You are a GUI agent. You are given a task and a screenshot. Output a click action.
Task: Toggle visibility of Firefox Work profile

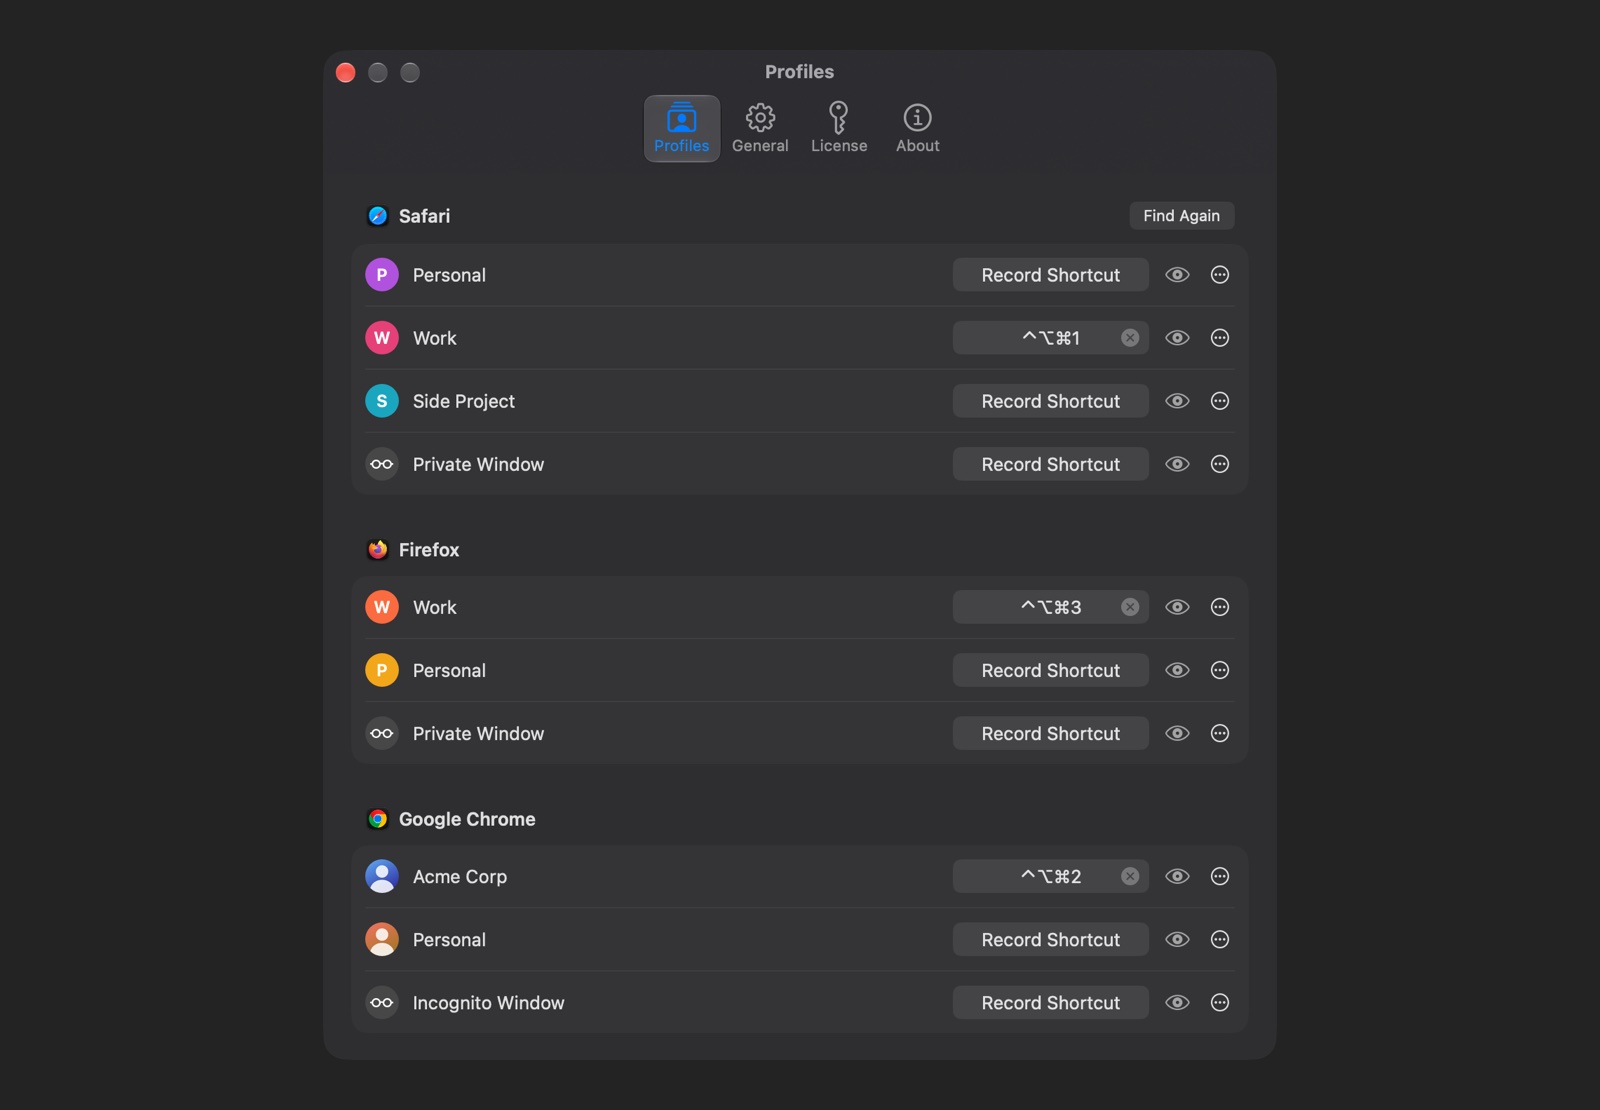(x=1177, y=607)
